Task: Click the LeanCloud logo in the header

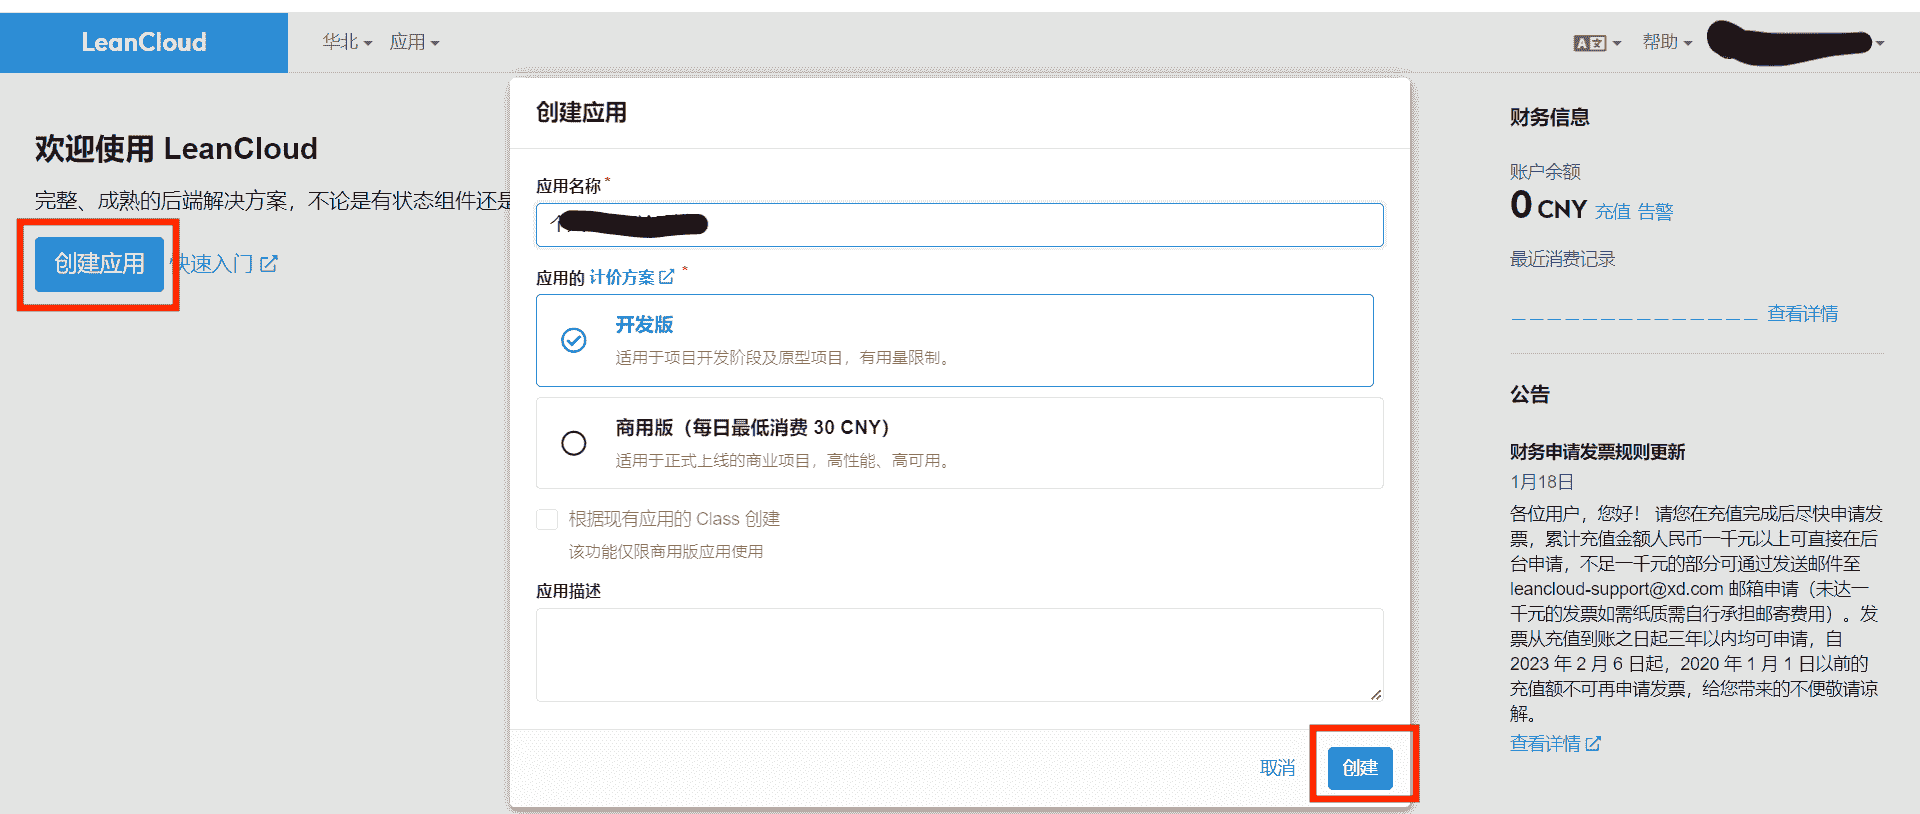Action: (x=144, y=42)
